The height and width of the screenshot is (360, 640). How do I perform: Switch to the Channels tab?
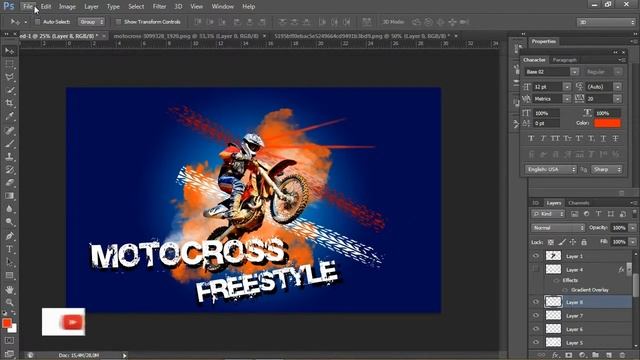pyautogui.click(x=579, y=203)
